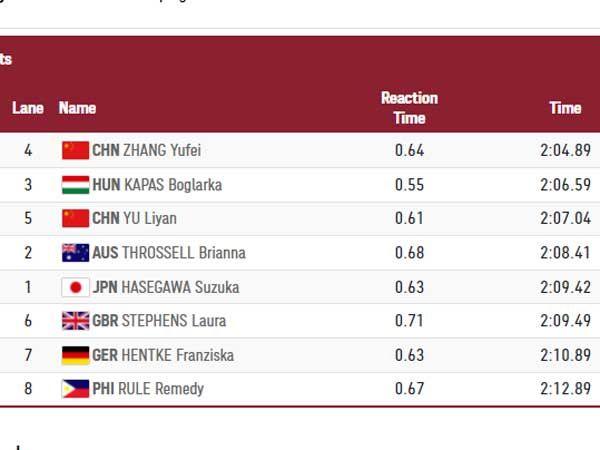Click the Time column header
This screenshot has width=600, height=450.
565,108
